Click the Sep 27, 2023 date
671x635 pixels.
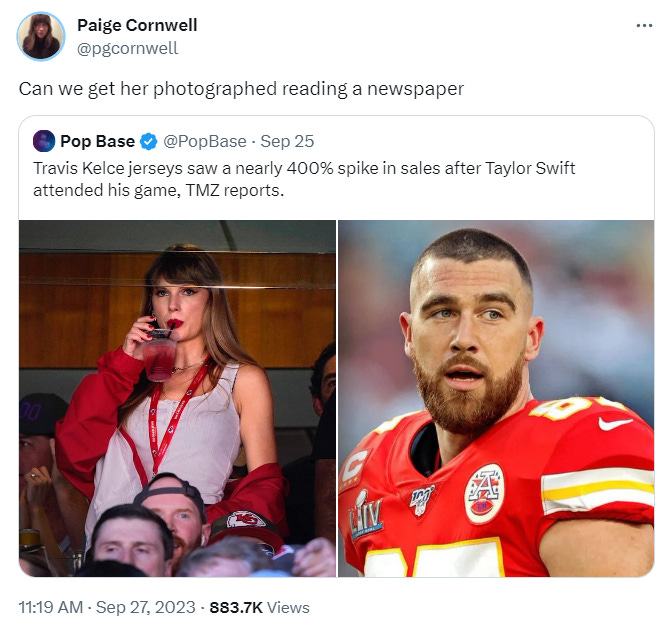tap(145, 607)
